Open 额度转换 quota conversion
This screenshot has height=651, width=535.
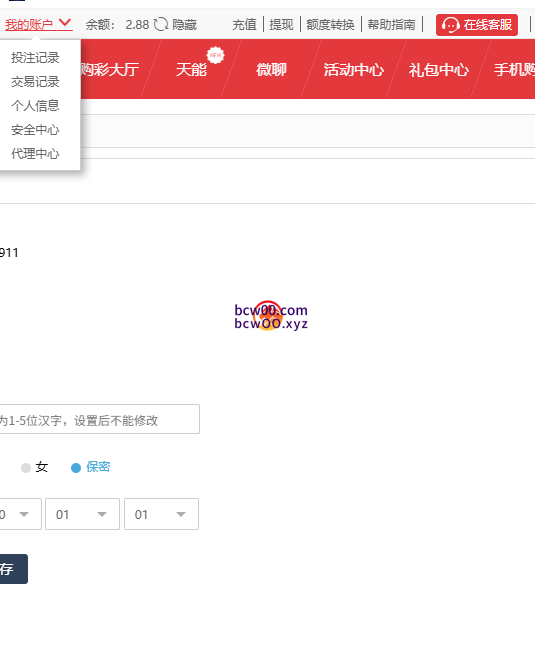pos(330,25)
